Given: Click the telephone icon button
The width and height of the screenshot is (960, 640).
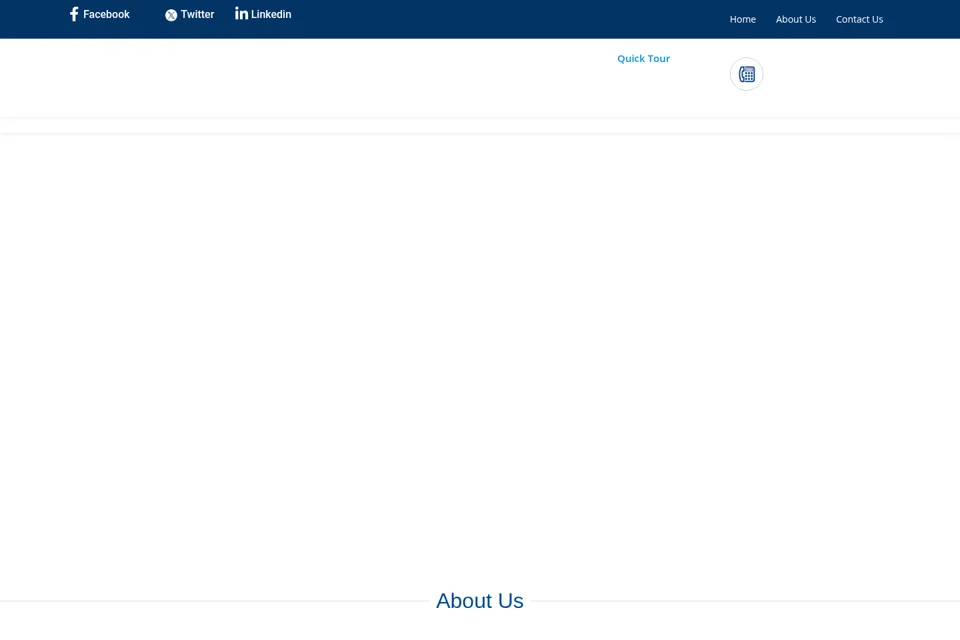Looking at the screenshot, I should click(746, 74).
